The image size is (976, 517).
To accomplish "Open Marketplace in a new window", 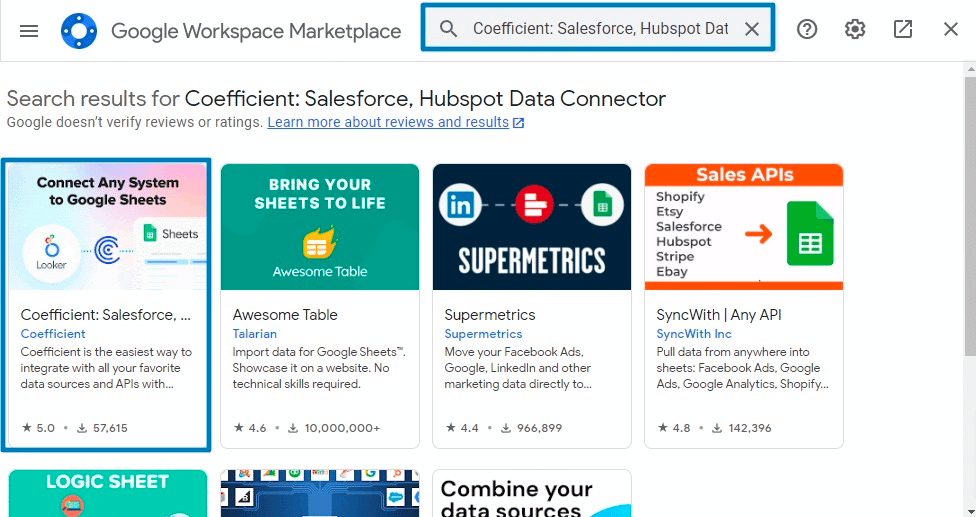I will point(903,29).
